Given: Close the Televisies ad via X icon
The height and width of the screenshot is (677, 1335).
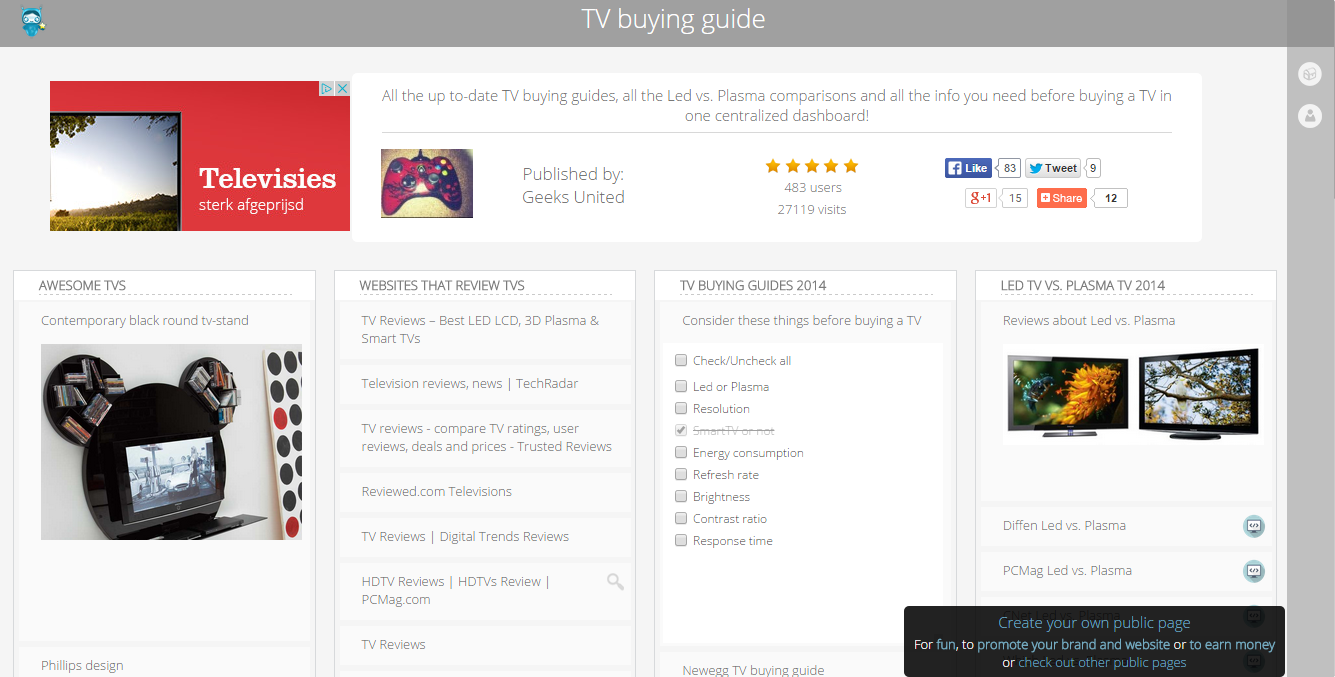Looking at the screenshot, I should (x=342, y=89).
